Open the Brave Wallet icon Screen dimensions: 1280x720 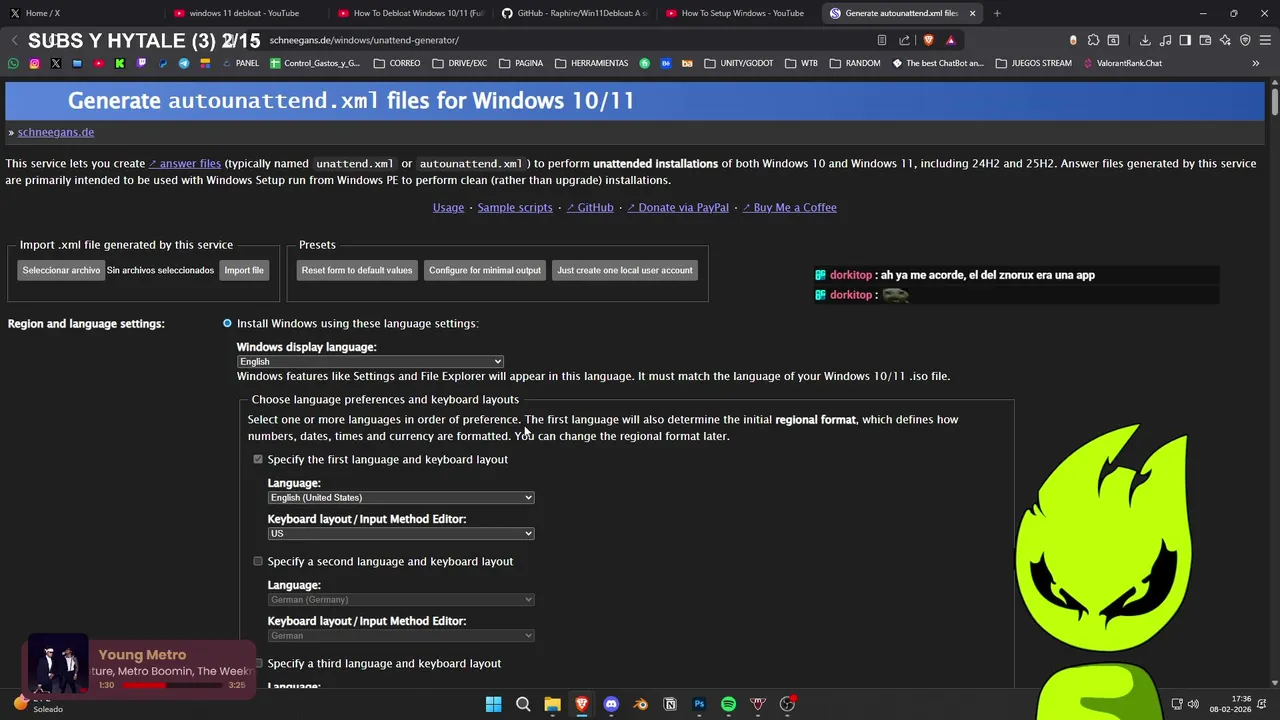(x=1205, y=40)
